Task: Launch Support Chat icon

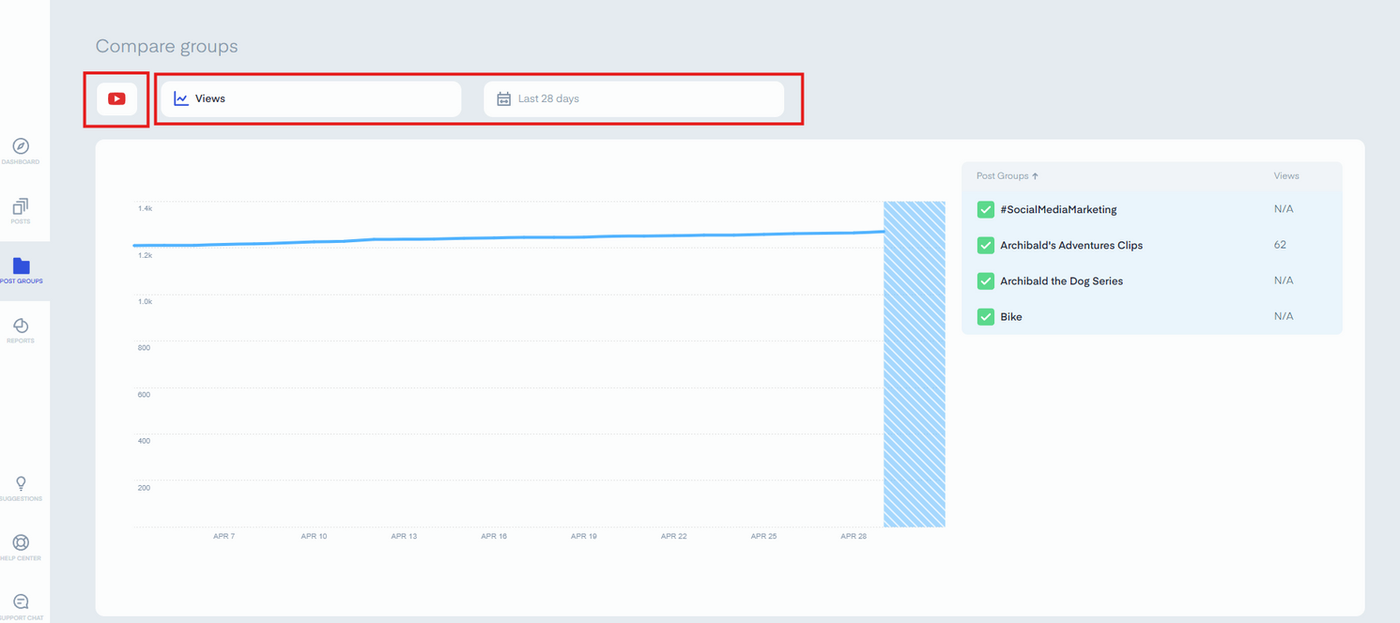Action: pos(21,602)
